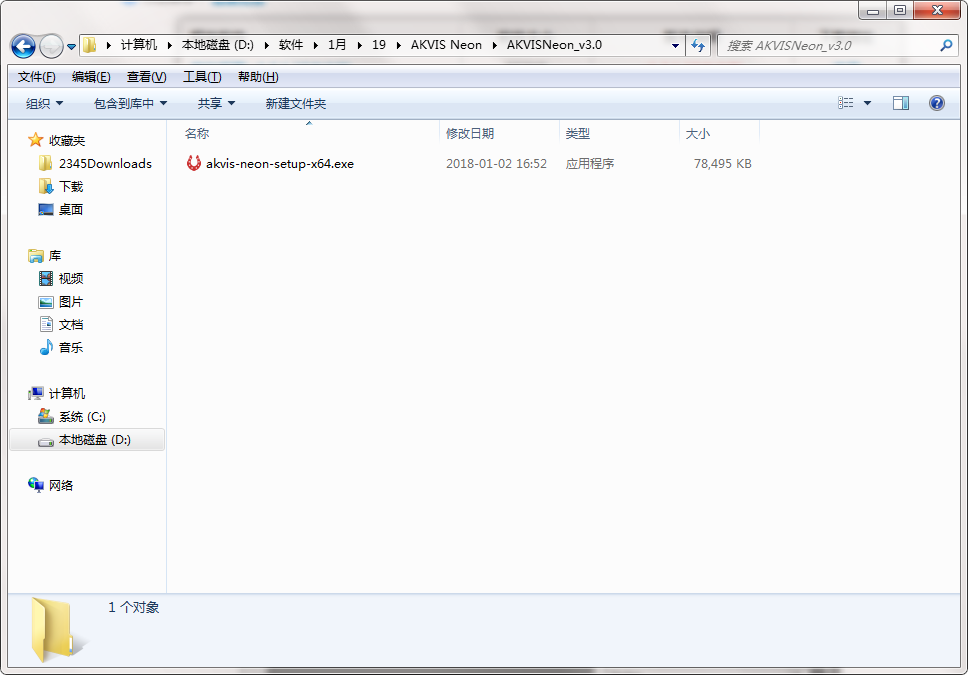Click the 视频 film icon
The height and width of the screenshot is (675, 968).
click(x=46, y=279)
